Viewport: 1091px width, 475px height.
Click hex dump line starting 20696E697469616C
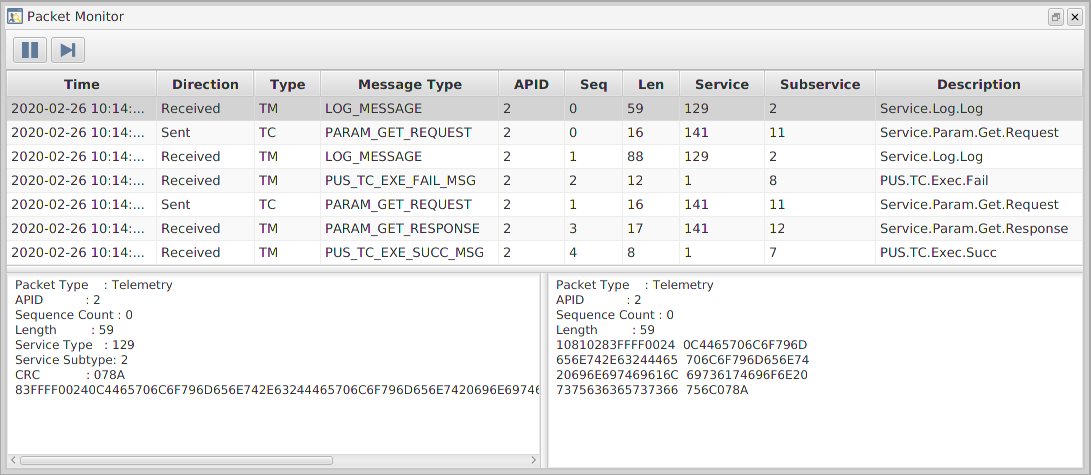(x=682, y=375)
